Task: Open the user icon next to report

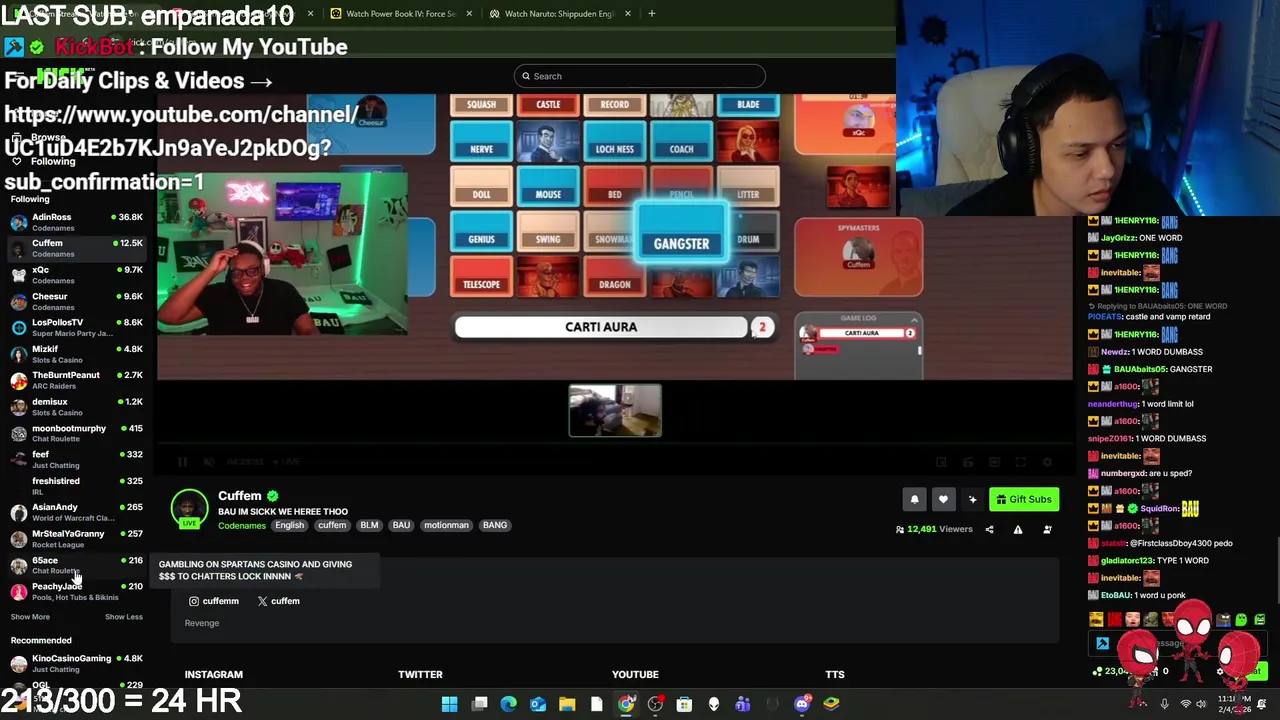Action: 1047,529
